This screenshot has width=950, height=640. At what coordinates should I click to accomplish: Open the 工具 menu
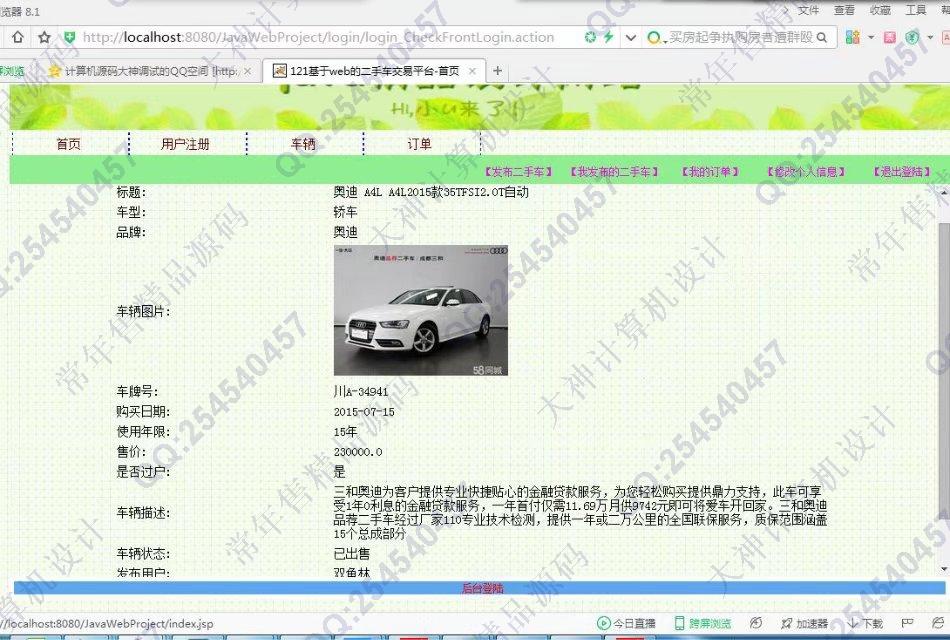[x=915, y=10]
